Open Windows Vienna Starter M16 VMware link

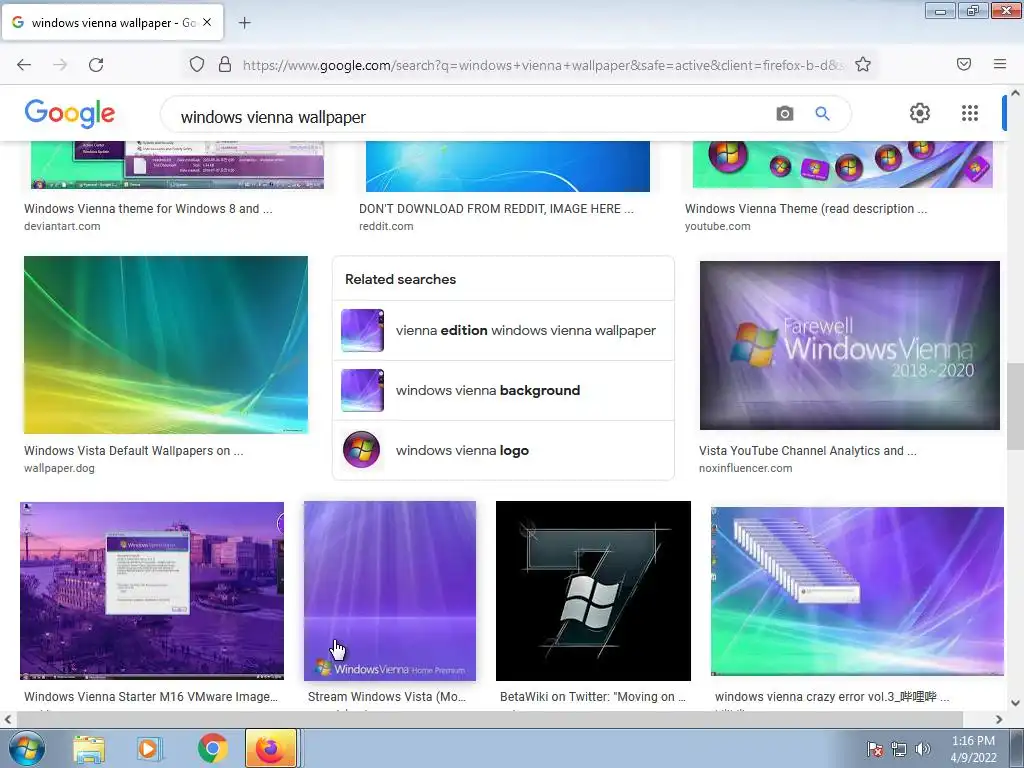(151, 697)
